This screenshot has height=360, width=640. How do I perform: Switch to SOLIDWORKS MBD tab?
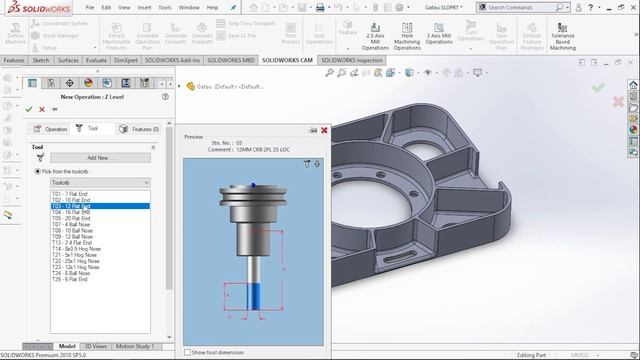click(231, 60)
